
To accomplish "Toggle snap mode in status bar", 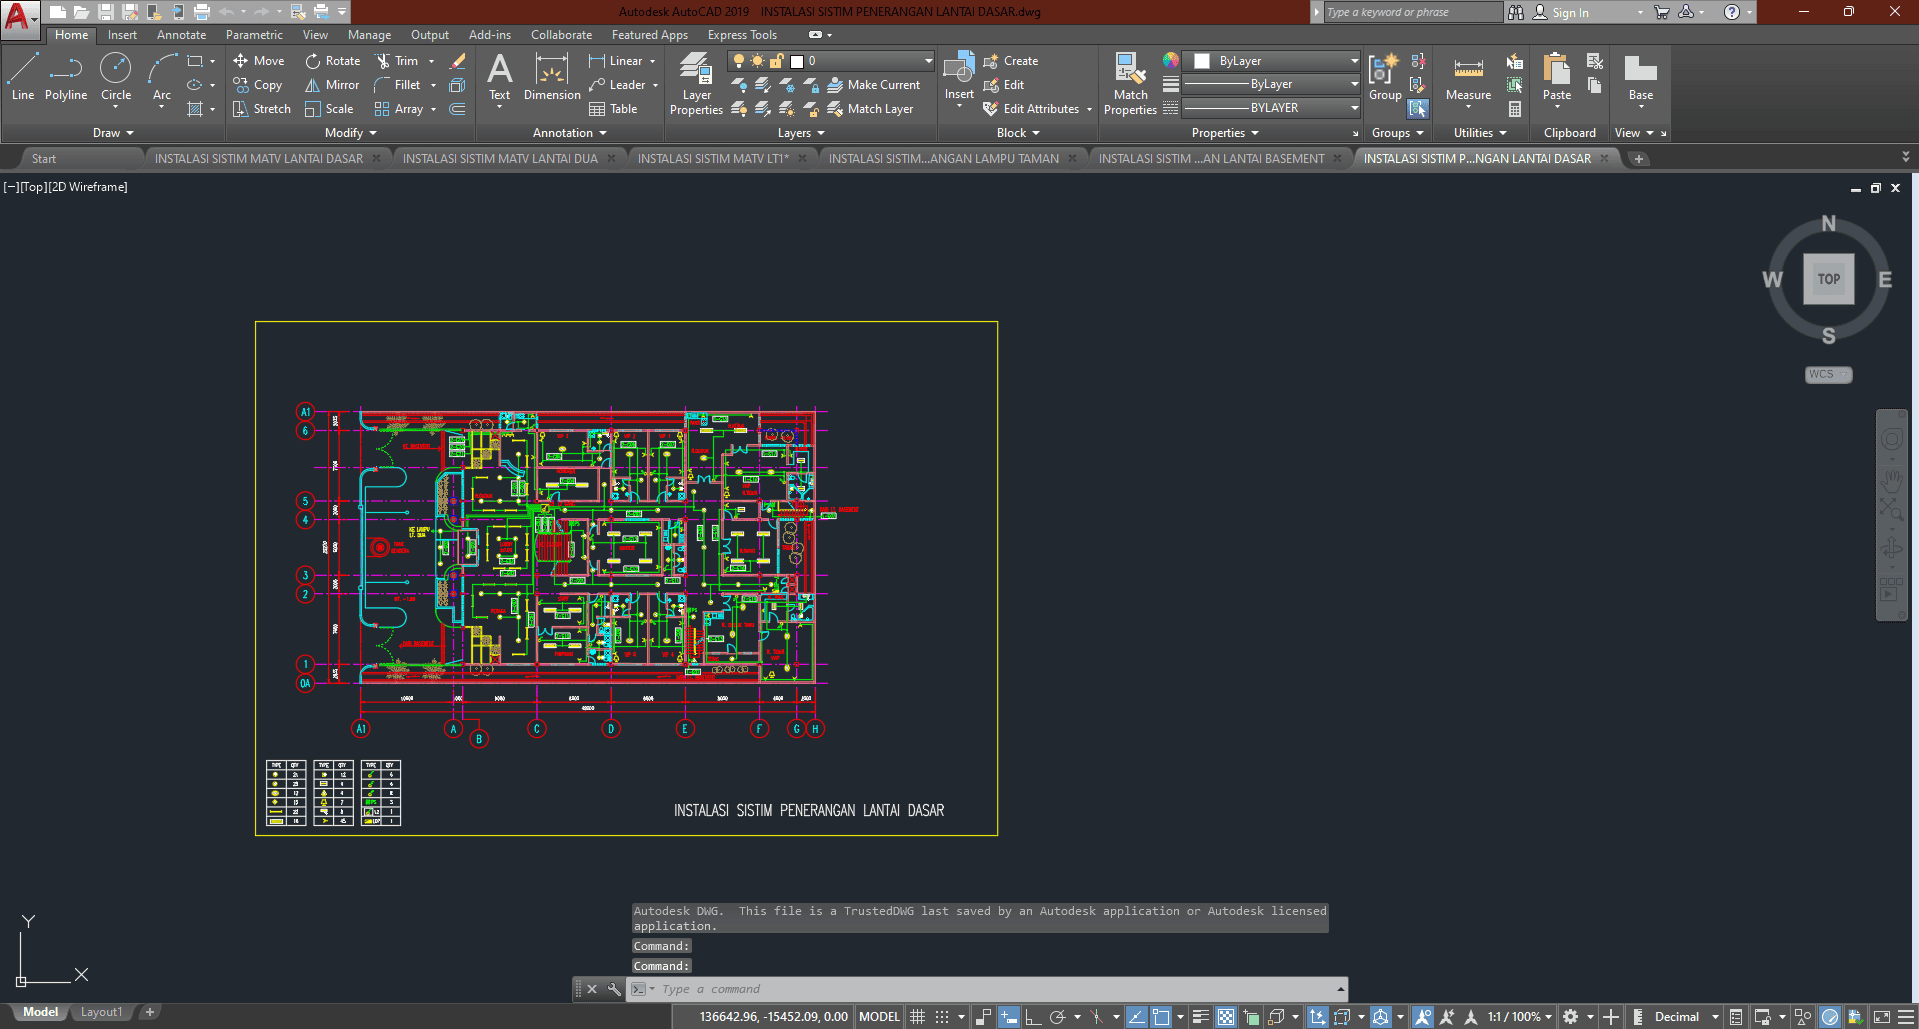I will coord(942,1017).
